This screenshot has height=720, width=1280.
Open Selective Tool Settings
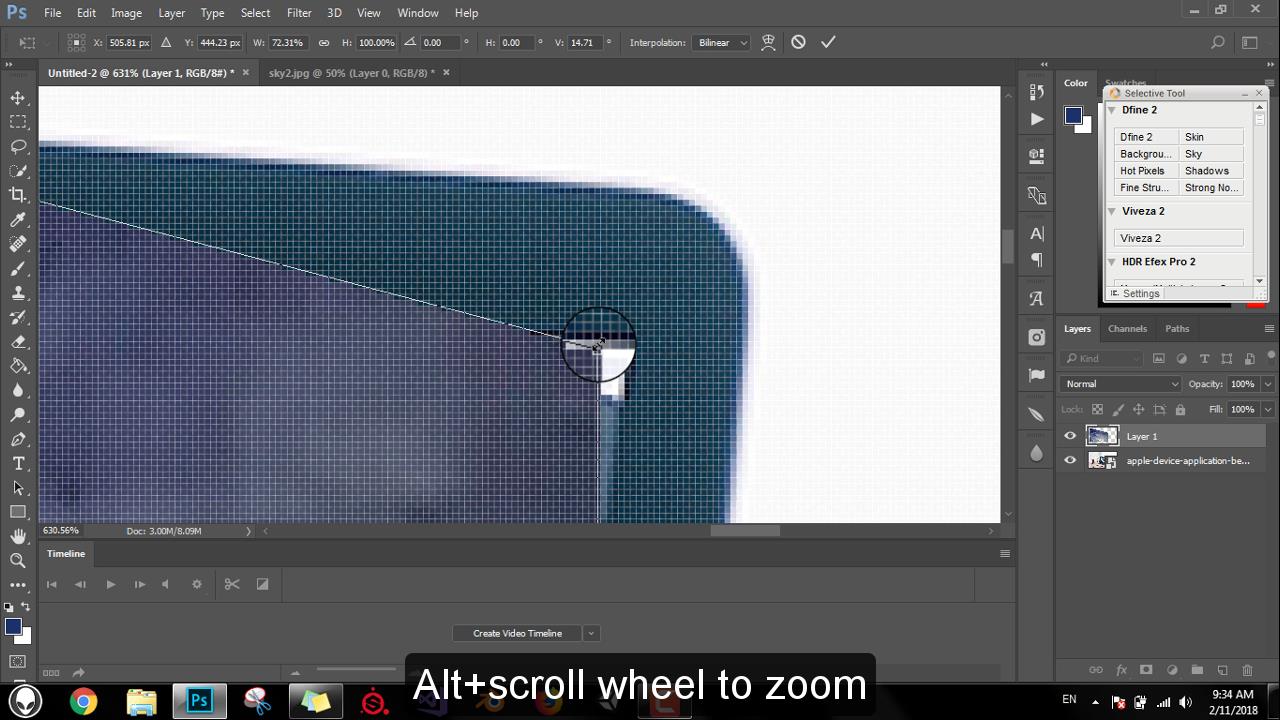click(x=1135, y=293)
